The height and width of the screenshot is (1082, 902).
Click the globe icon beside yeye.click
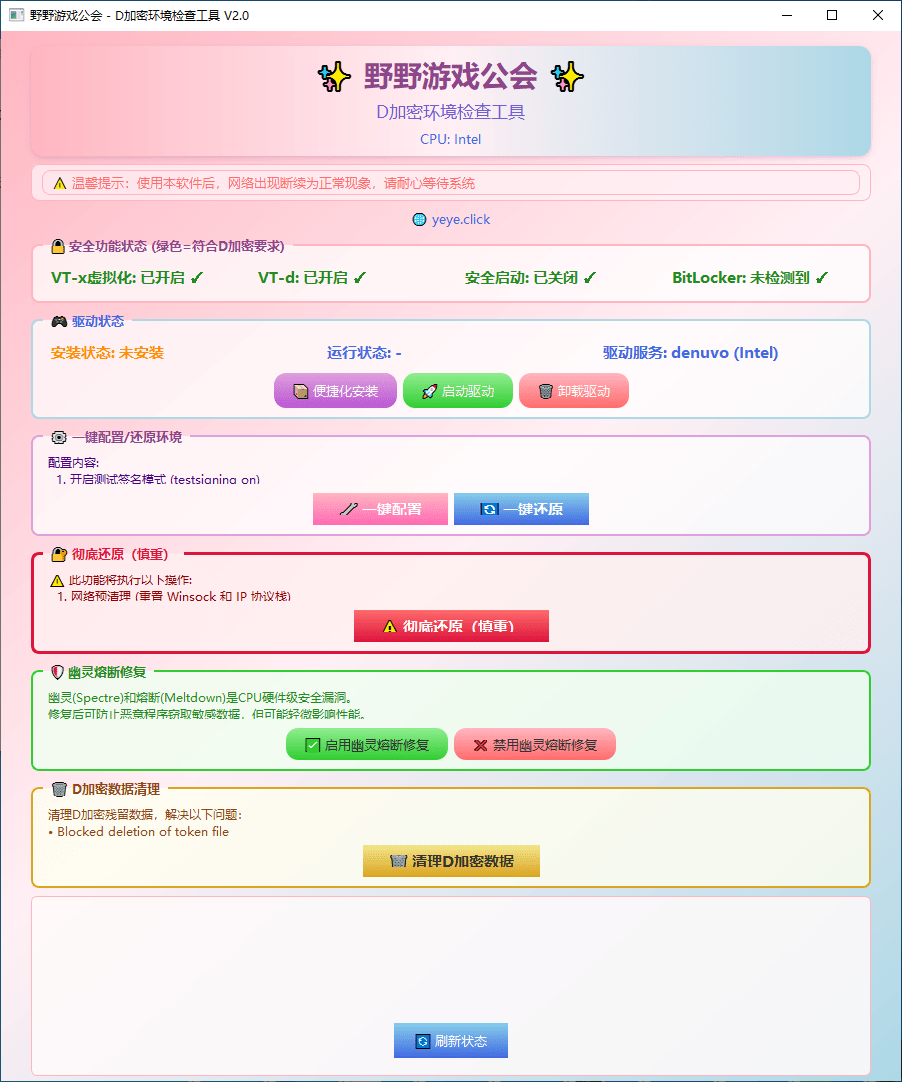[x=419, y=219]
